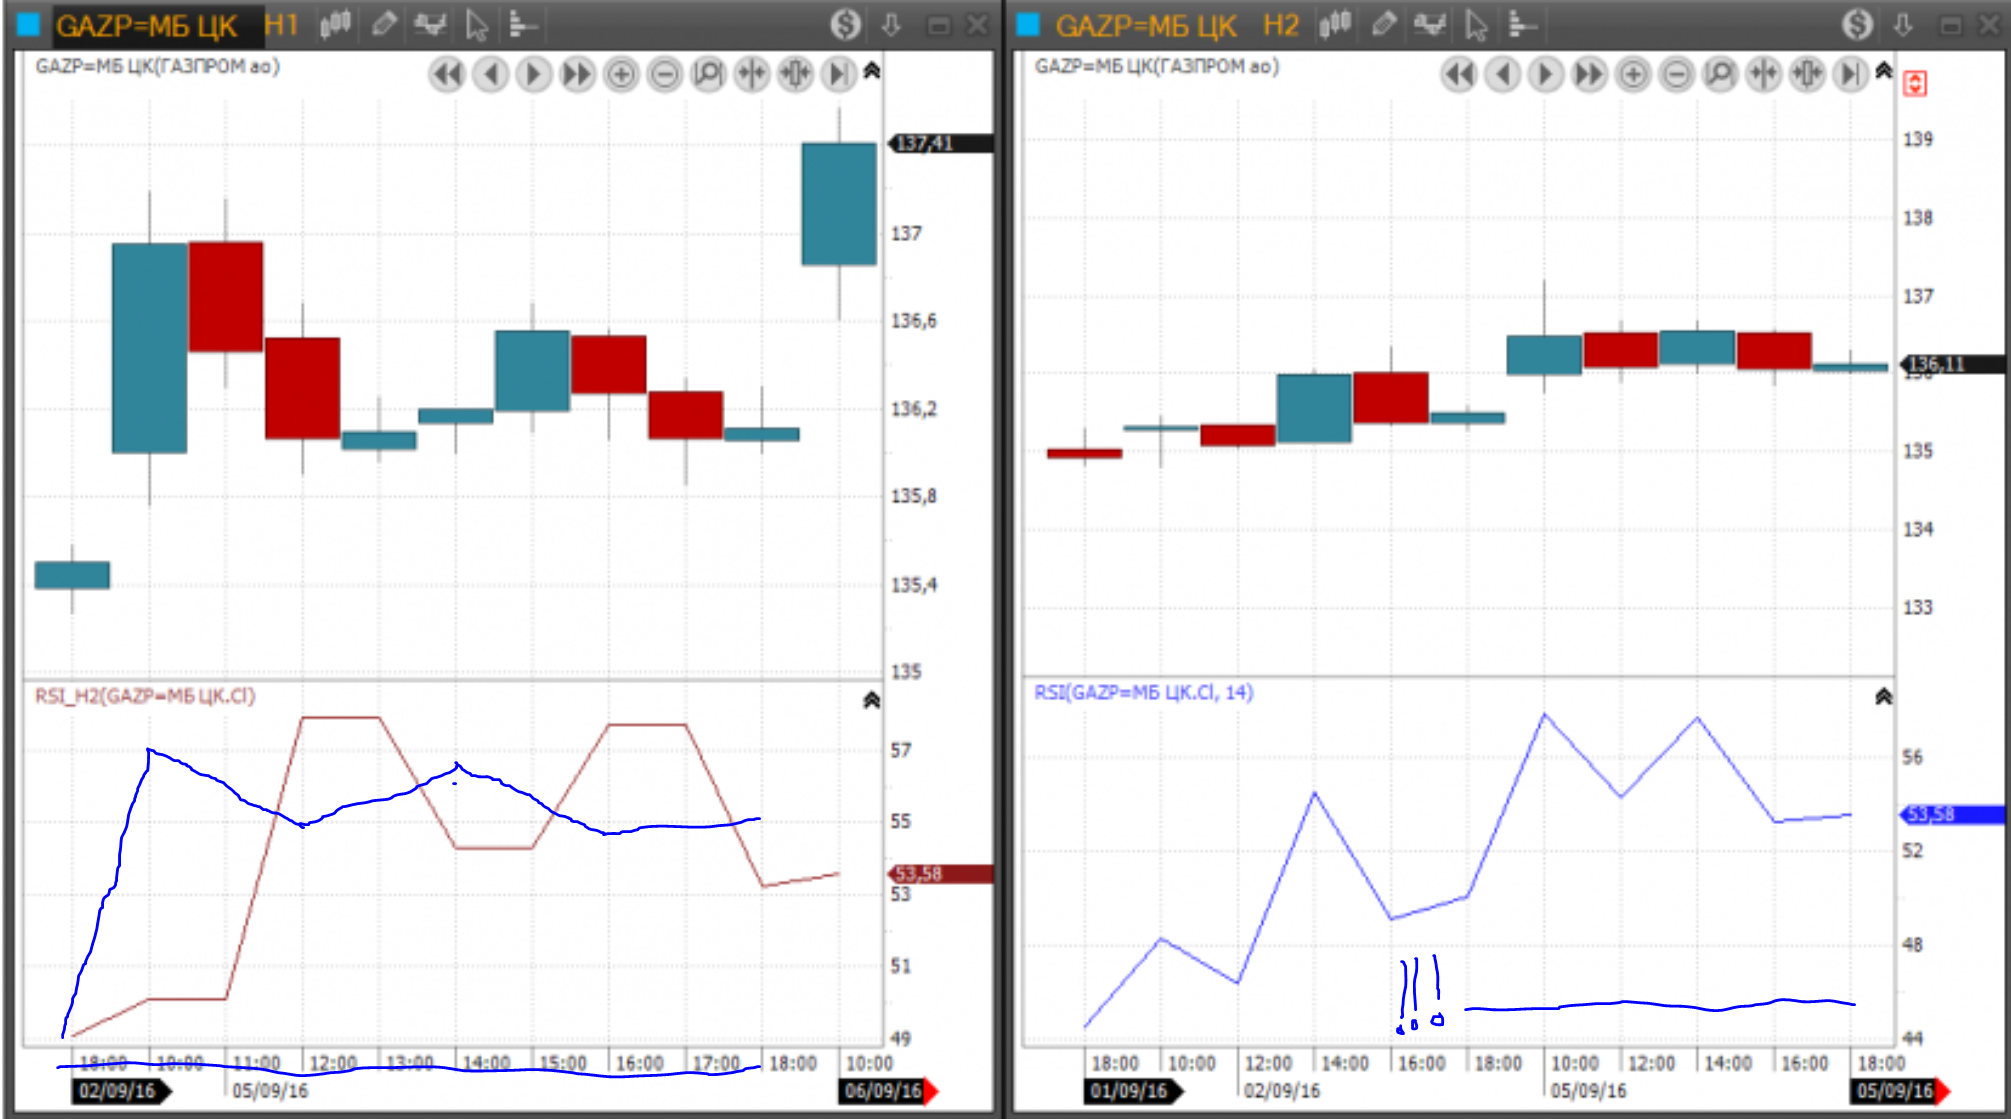The width and height of the screenshot is (2011, 1119).
Task: Click H2 timeframe label in right header
Action: click(1281, 24)
